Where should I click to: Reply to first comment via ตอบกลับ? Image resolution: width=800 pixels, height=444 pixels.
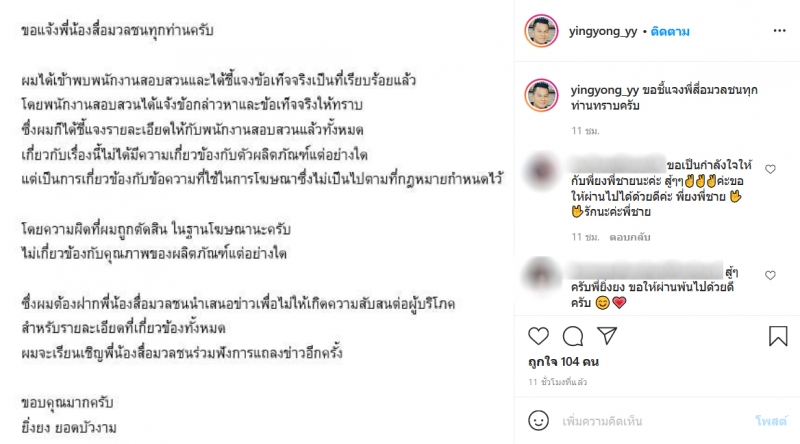(630, 237)
